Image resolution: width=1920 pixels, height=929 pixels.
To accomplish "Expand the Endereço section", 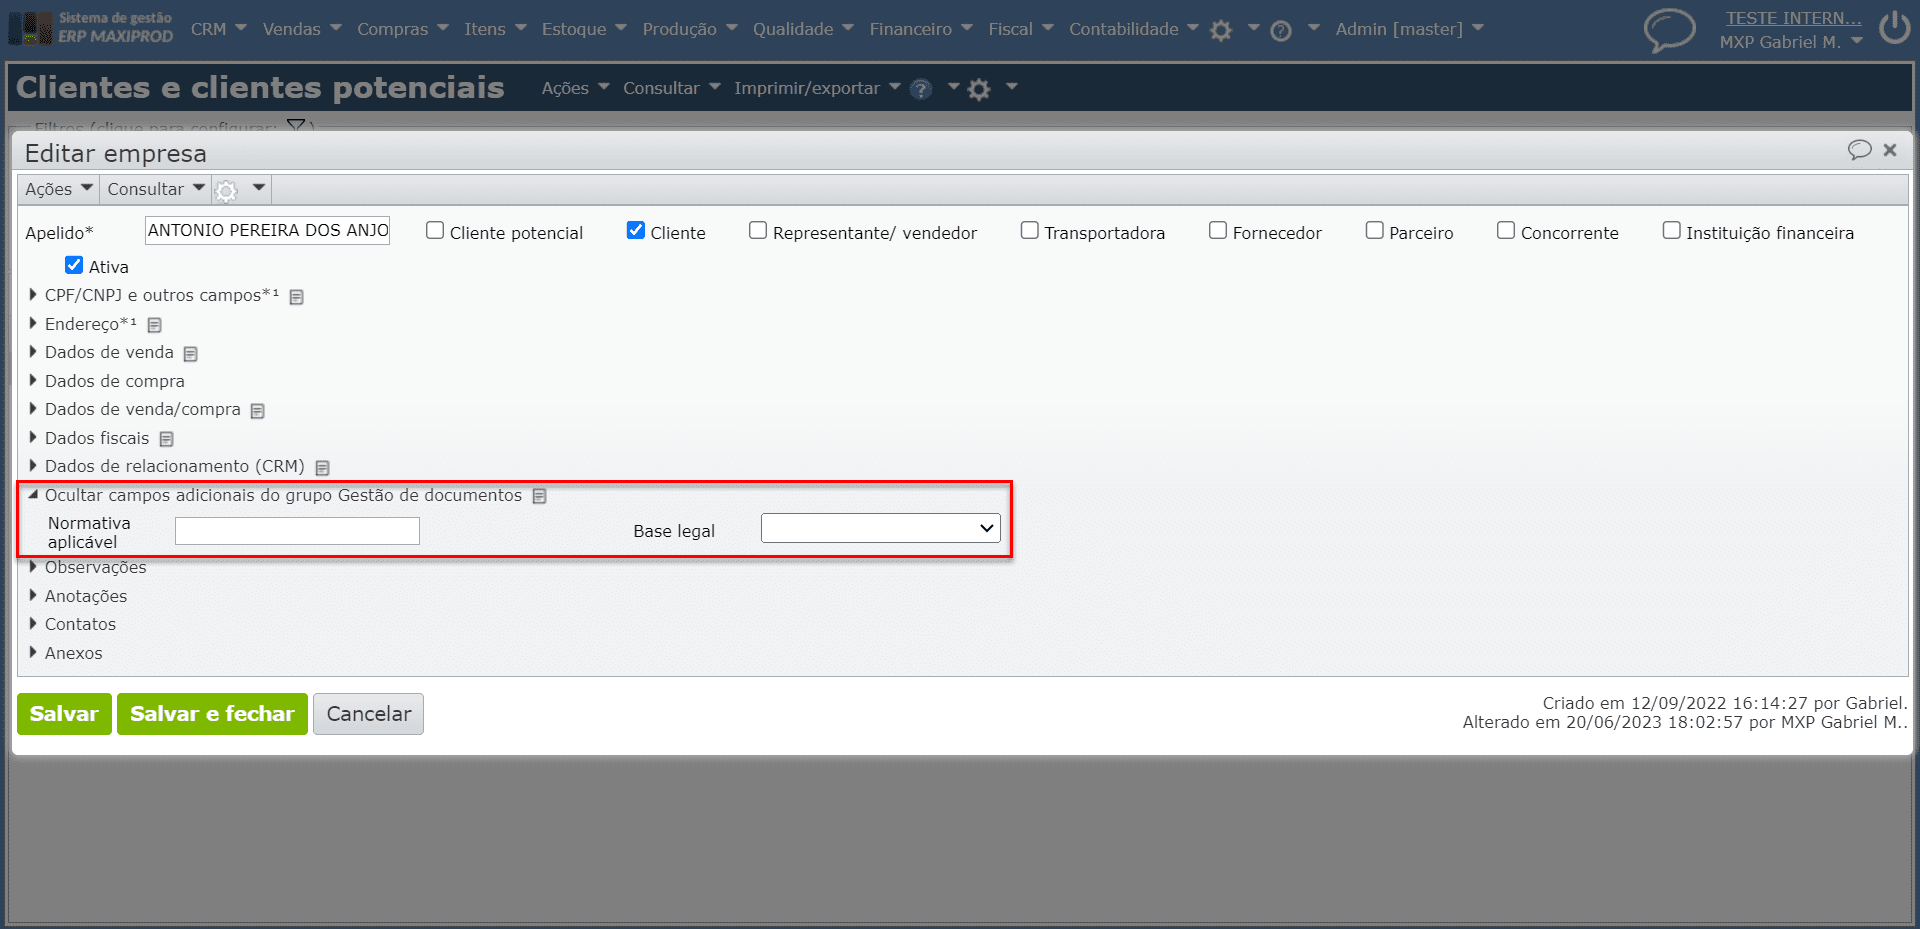I will [82, 324].
